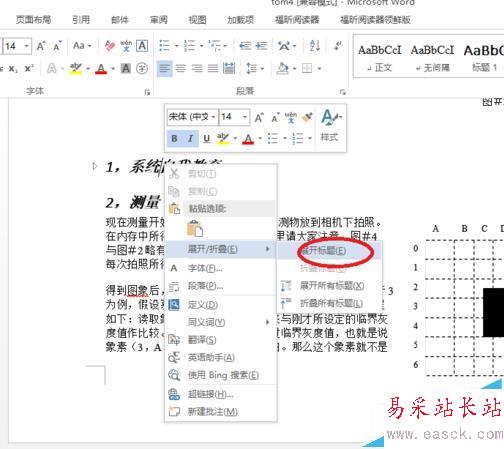
Task: Open paragraph shading paint bucket
Action: point(283,69)
